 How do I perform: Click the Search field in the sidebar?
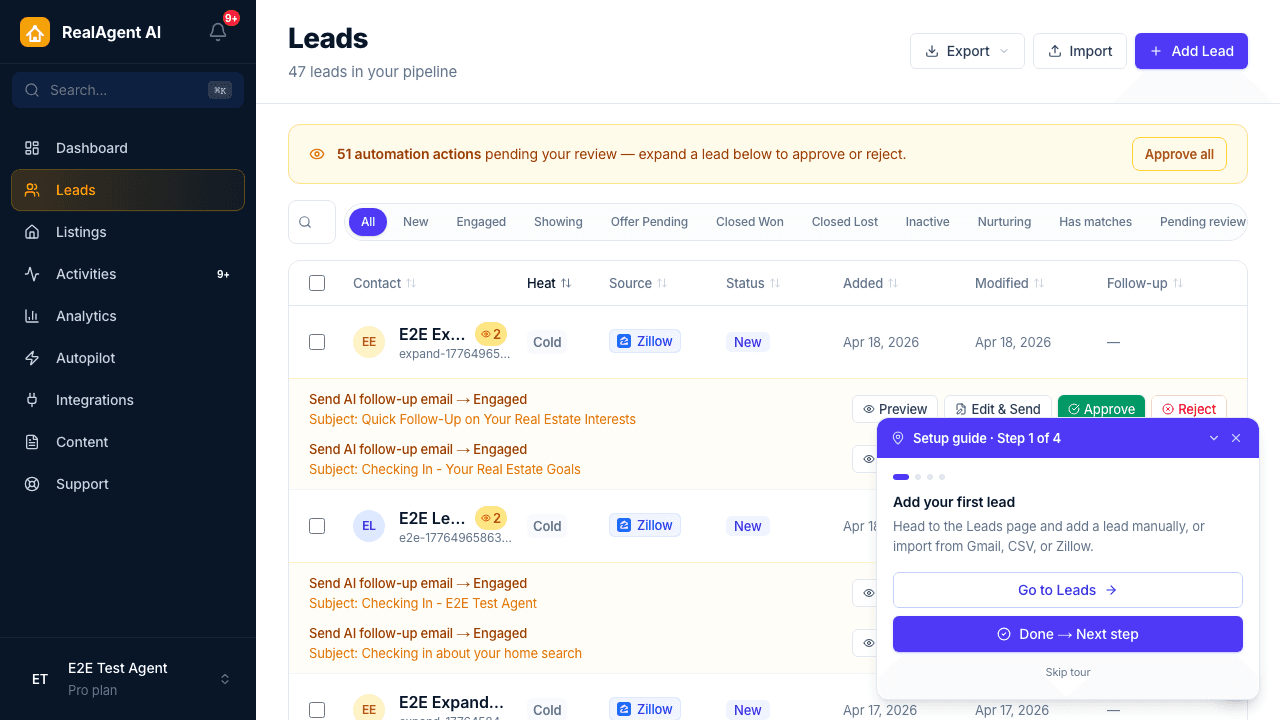(x=127, y=90)
